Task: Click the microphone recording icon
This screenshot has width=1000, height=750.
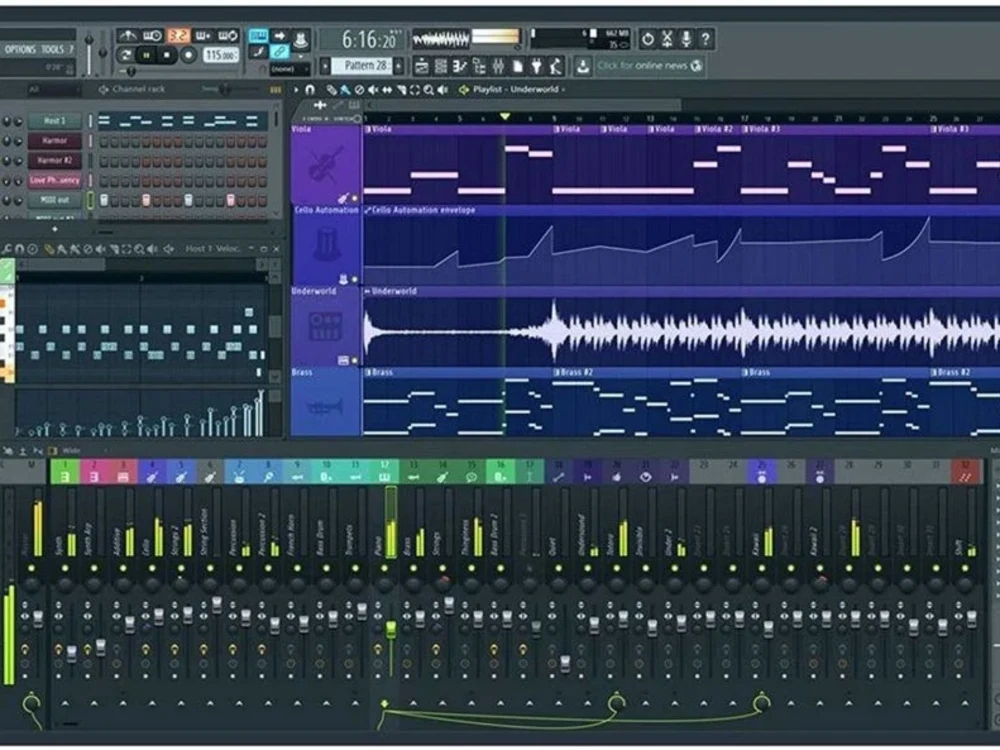Action: pos(686,39)
